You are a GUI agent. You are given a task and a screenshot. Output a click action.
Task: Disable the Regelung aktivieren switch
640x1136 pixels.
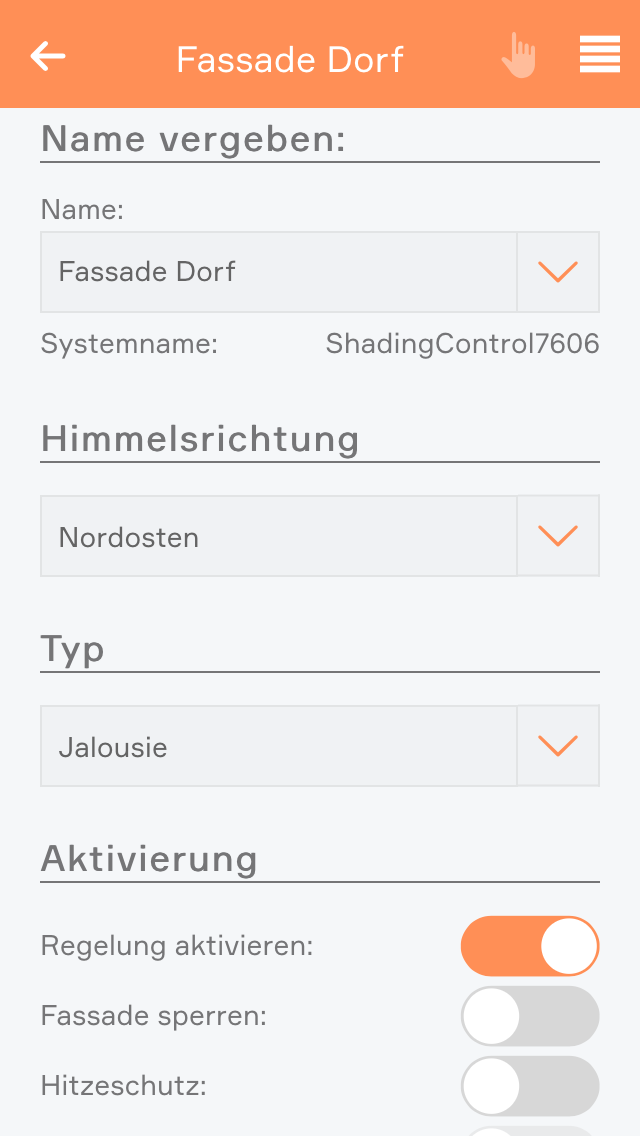tap(529, 946)
